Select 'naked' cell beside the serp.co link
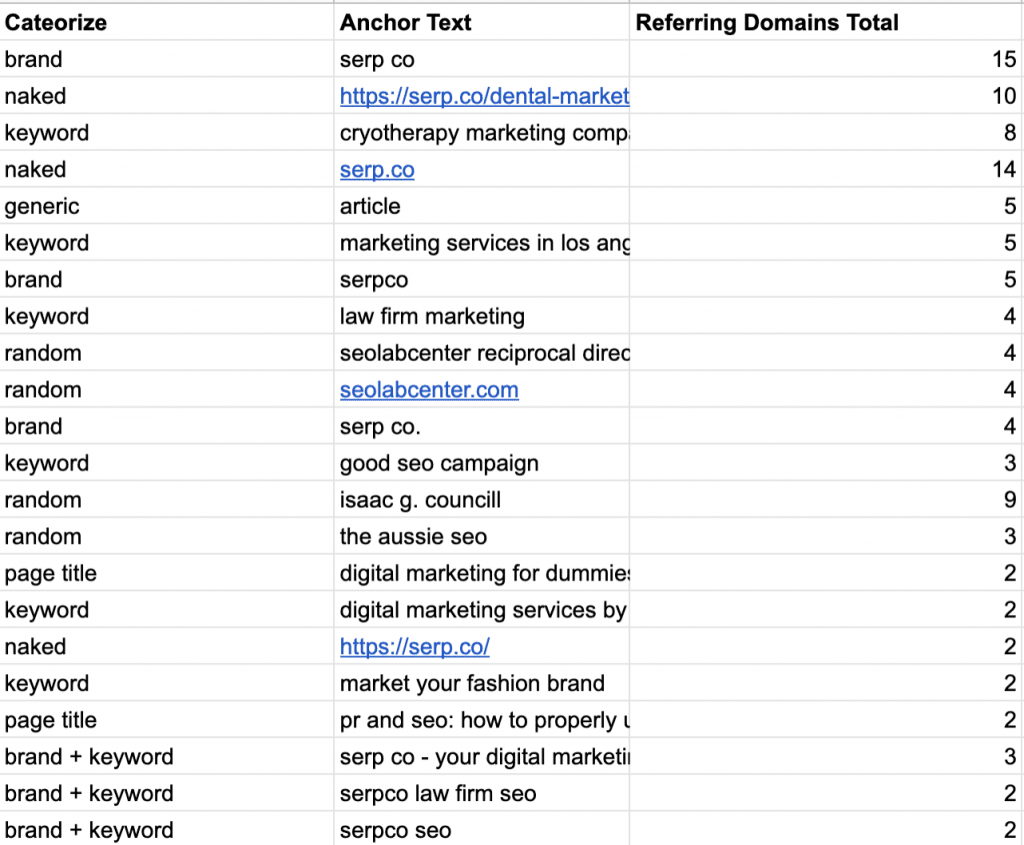The height and width of the screenshot is (845, 1024). coord(167,170)
